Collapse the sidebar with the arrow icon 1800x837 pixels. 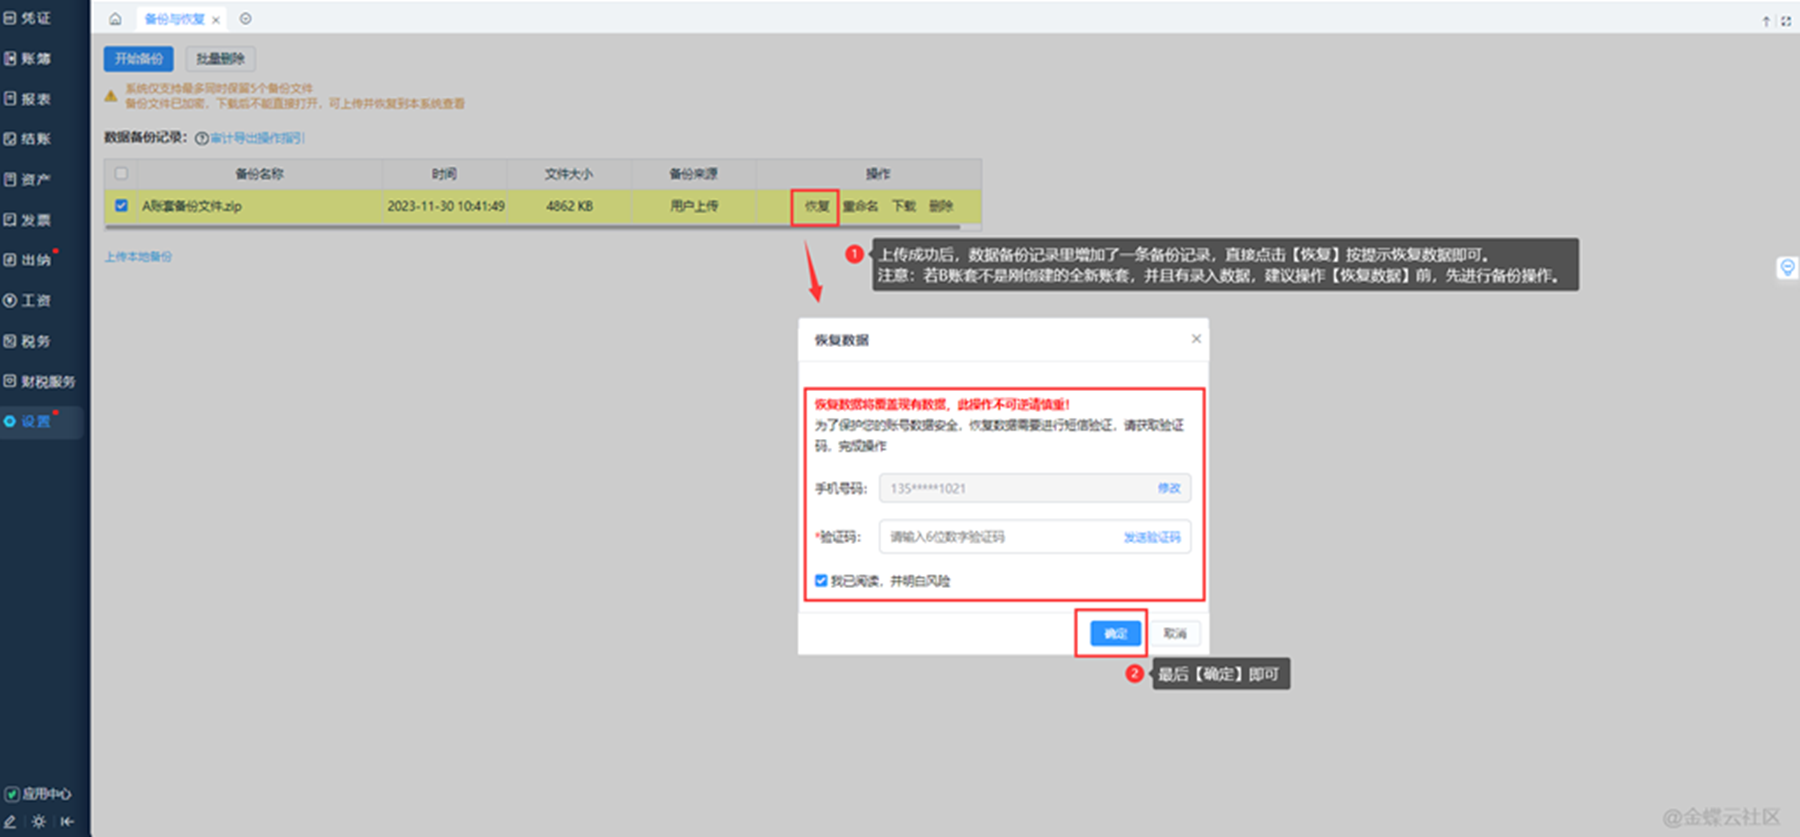tap(67, 821)
